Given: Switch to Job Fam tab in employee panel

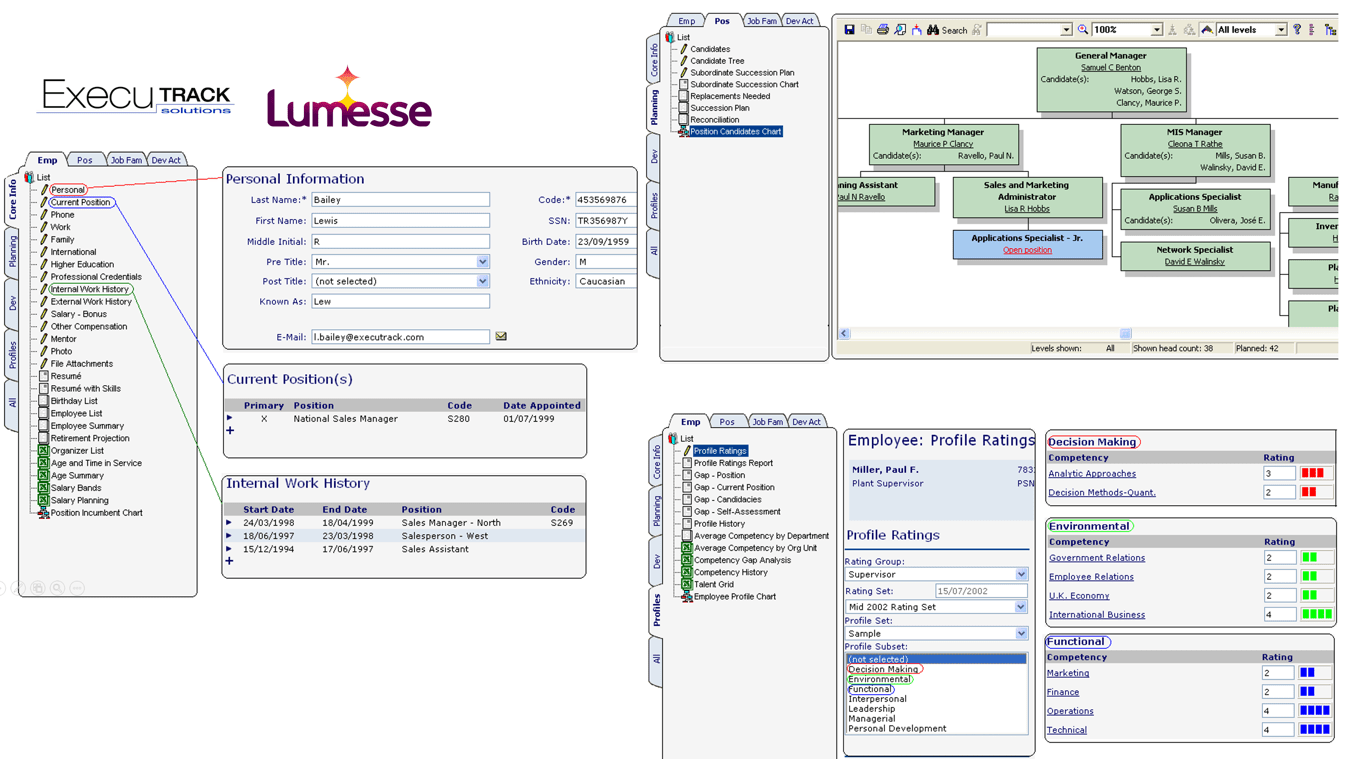Looking at the screenshot, I should [x=126, y=160].
